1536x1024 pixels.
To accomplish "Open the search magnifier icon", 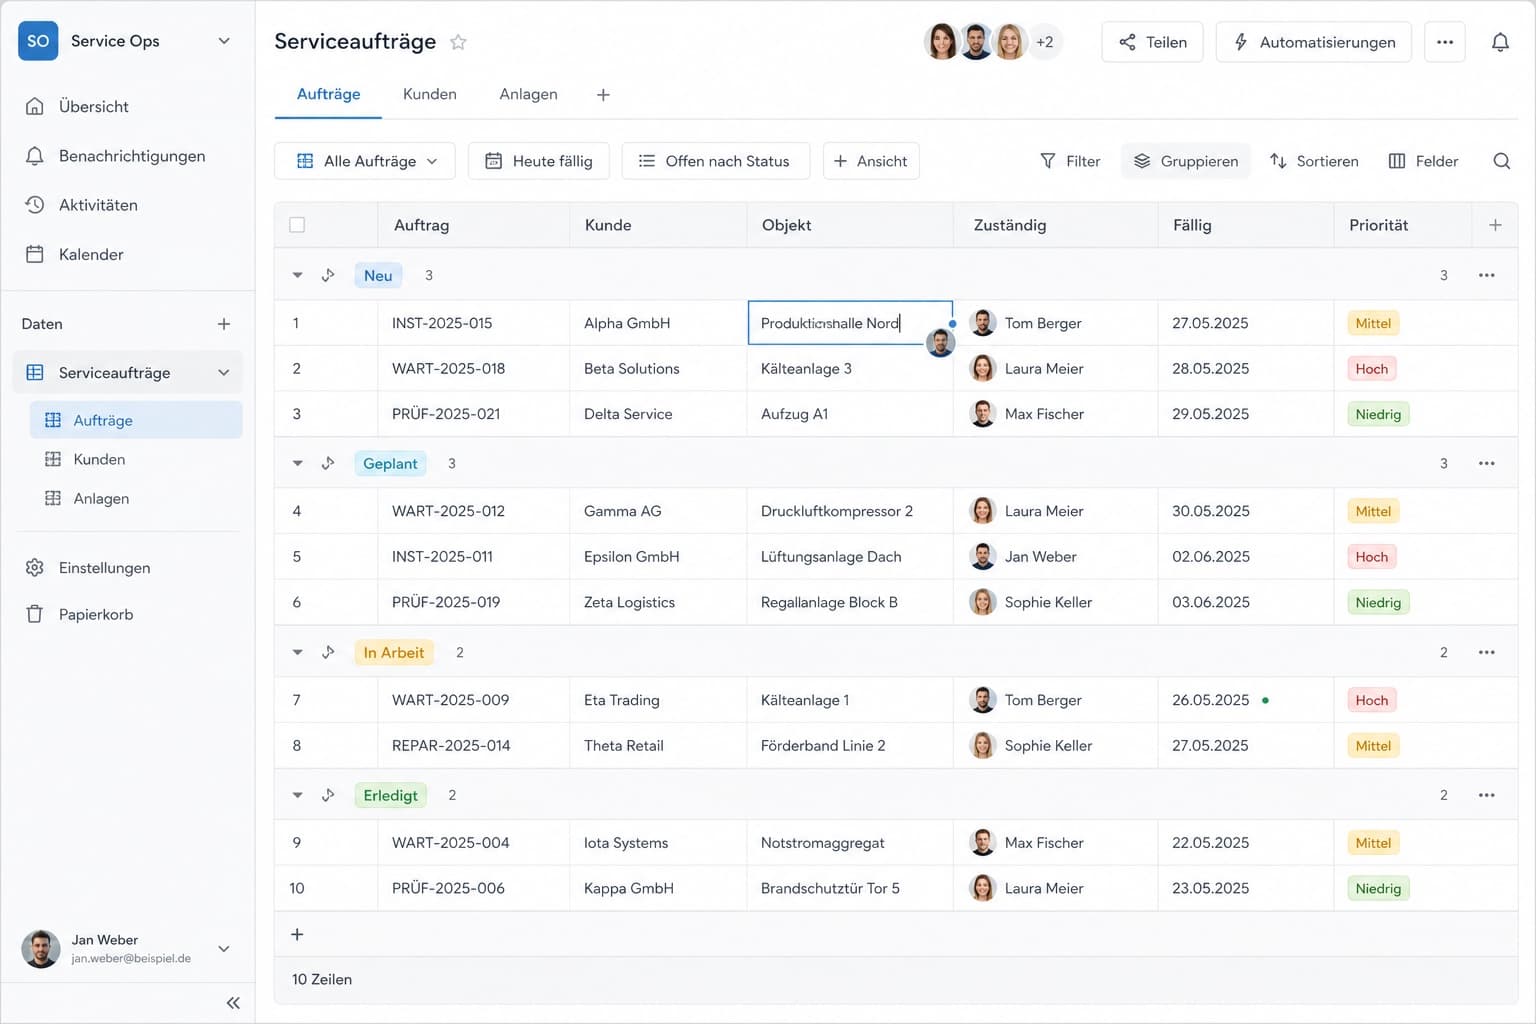I will tap(1501, 161).
